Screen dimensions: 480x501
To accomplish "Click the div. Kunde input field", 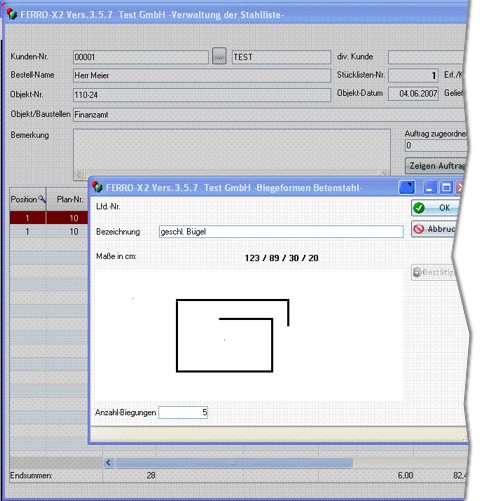I will [x=426, y=57].
